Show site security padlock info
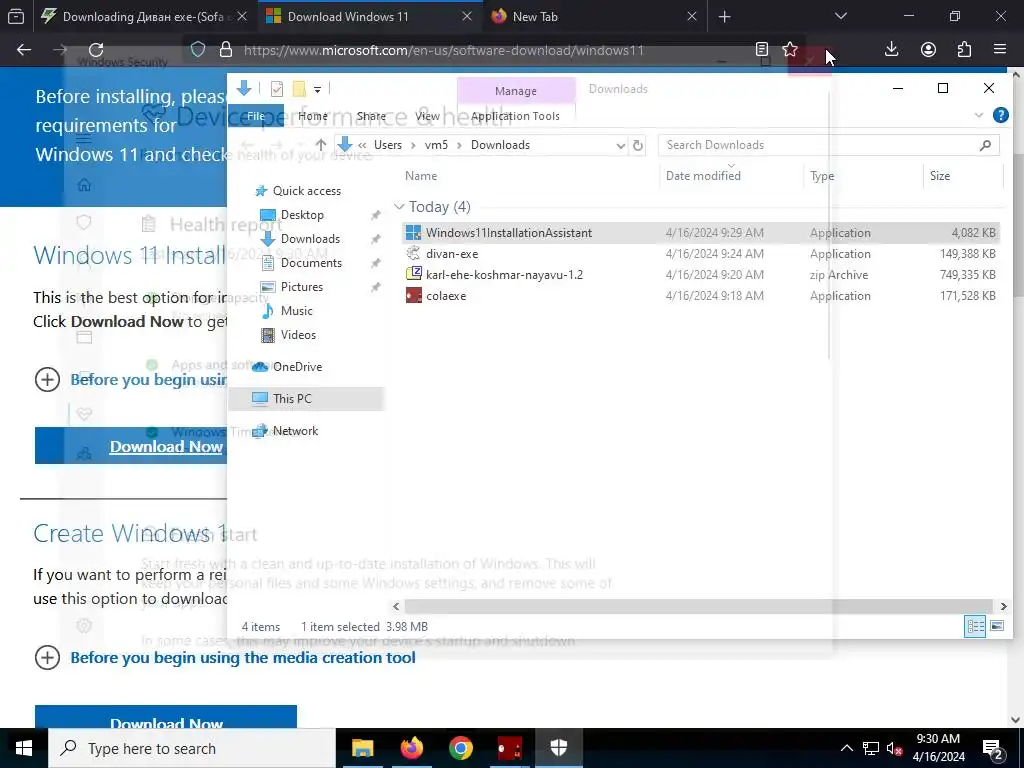 [x=226, y=50]
